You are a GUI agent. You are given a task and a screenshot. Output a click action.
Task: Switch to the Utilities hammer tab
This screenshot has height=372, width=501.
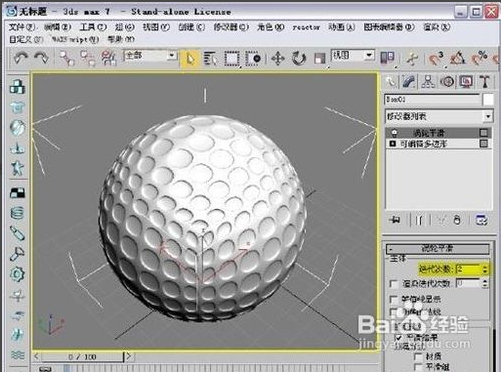[x=485, y=81]
